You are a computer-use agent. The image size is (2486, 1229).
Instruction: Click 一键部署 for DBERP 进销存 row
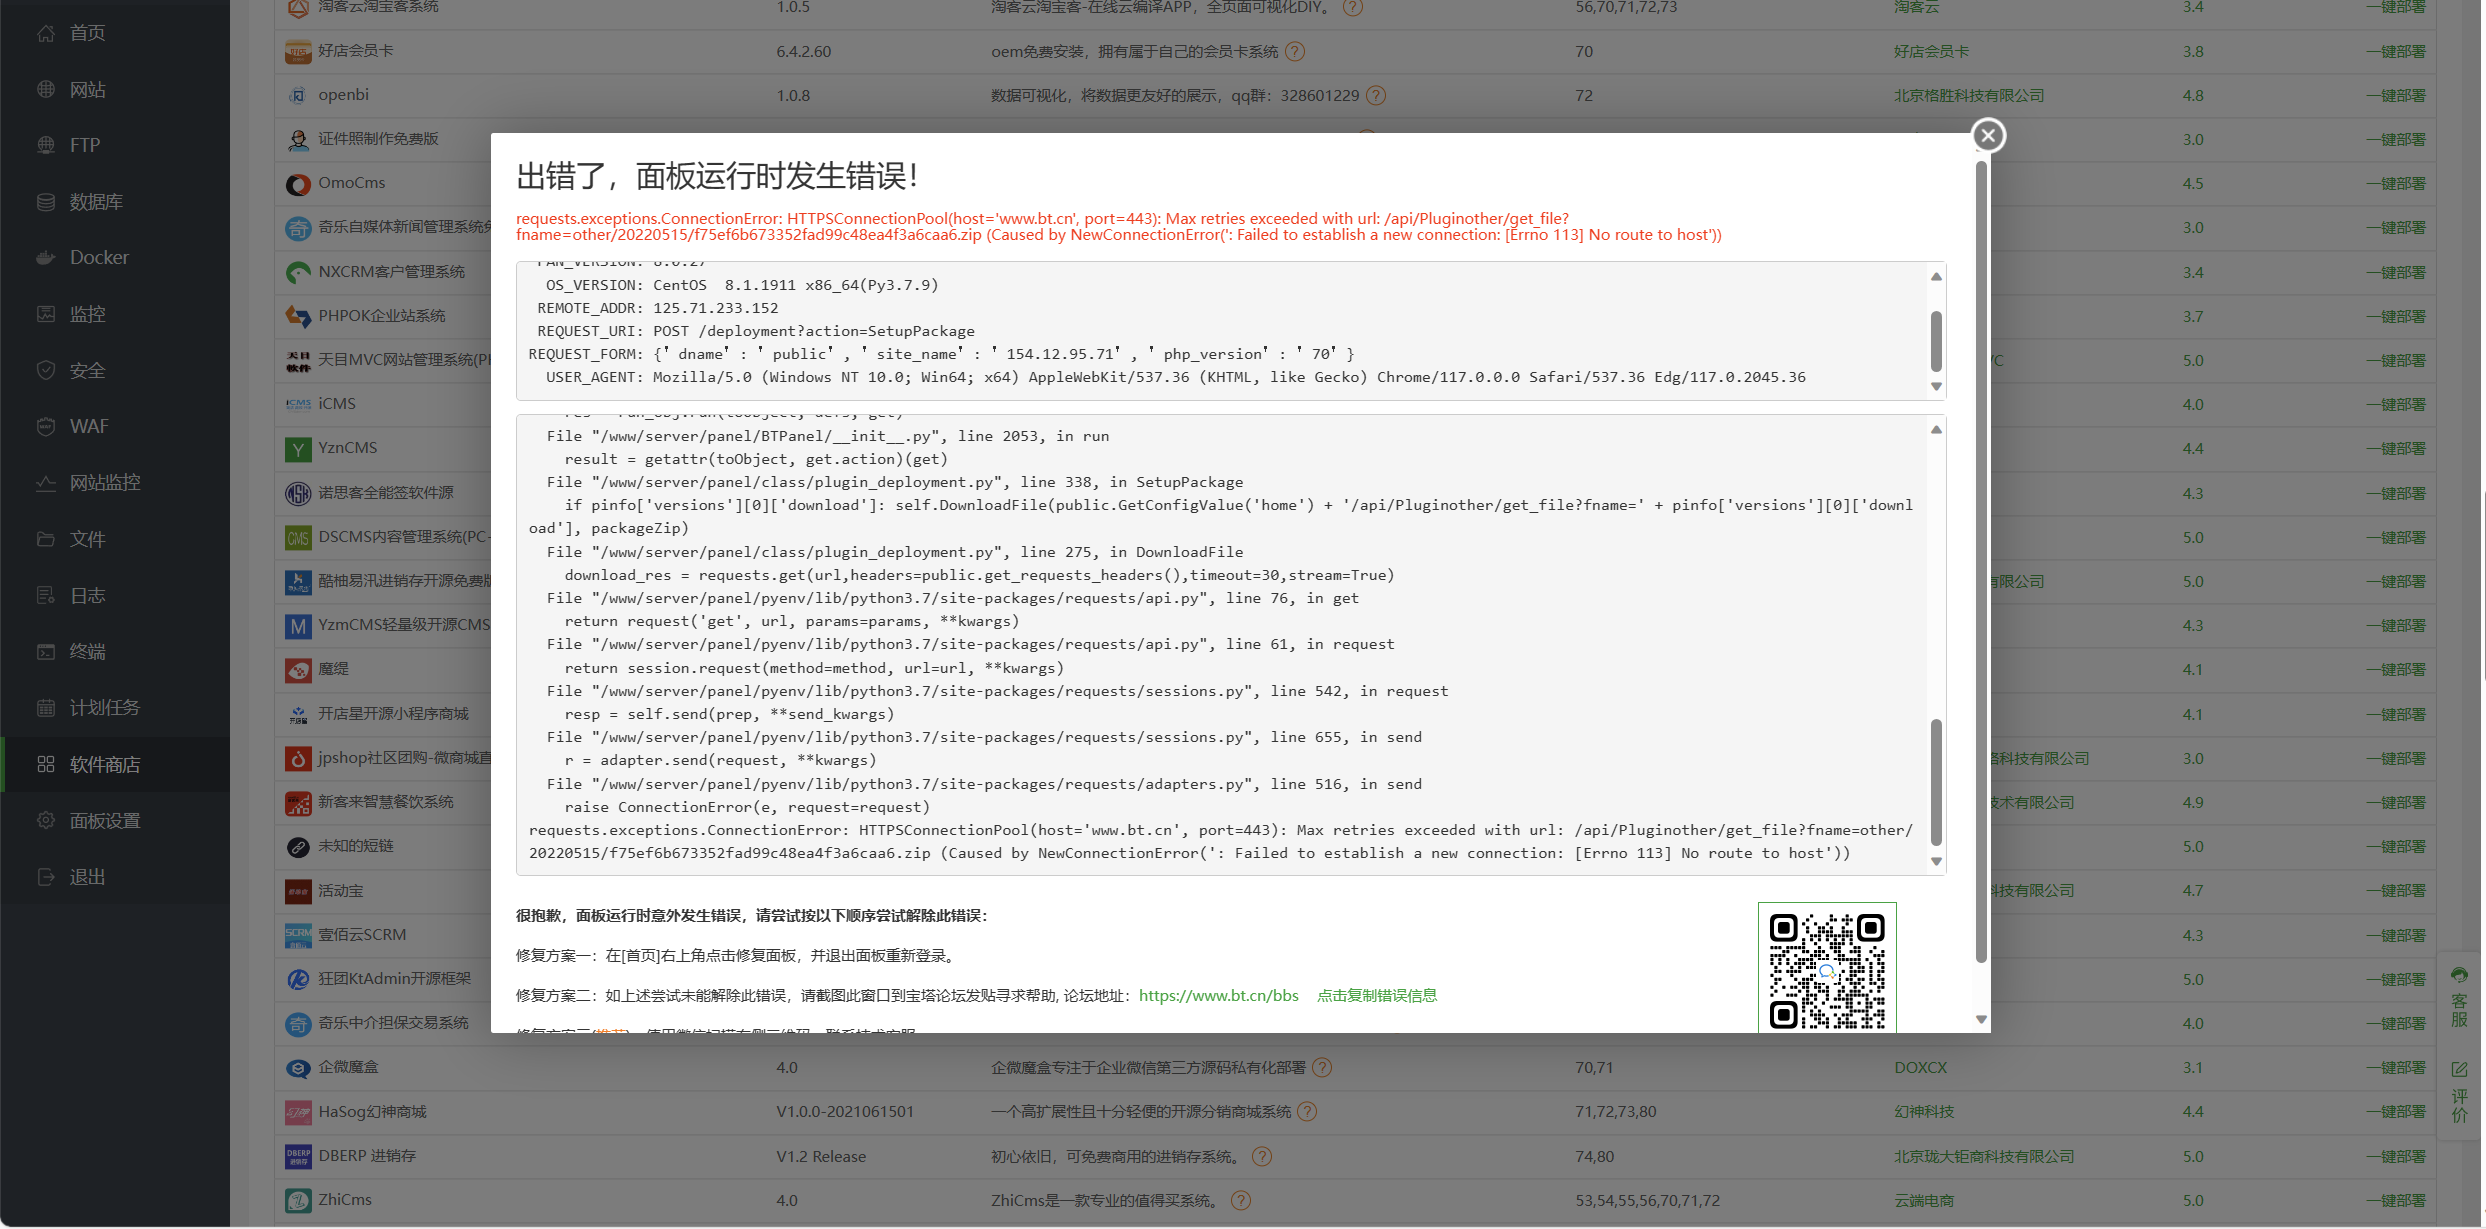click(2396, 1156)
